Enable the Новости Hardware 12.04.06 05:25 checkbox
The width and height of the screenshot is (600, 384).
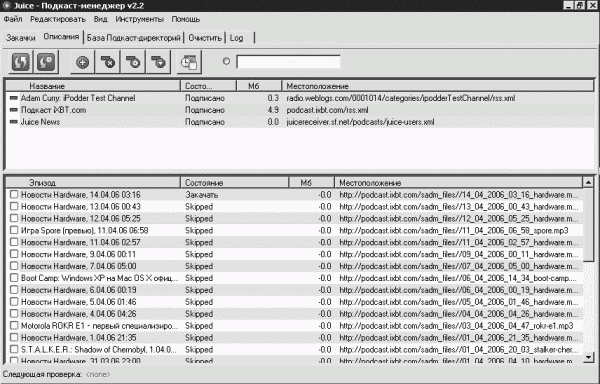pos(14,218)
